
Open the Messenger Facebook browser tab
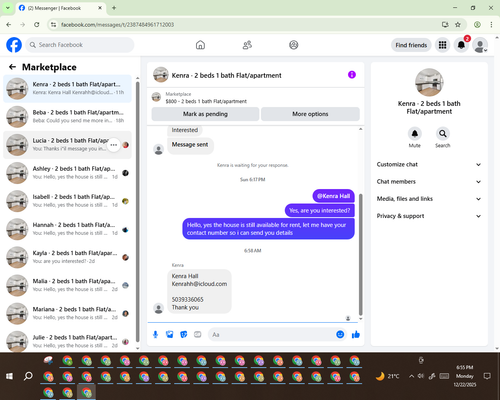(x=60, y=8)
